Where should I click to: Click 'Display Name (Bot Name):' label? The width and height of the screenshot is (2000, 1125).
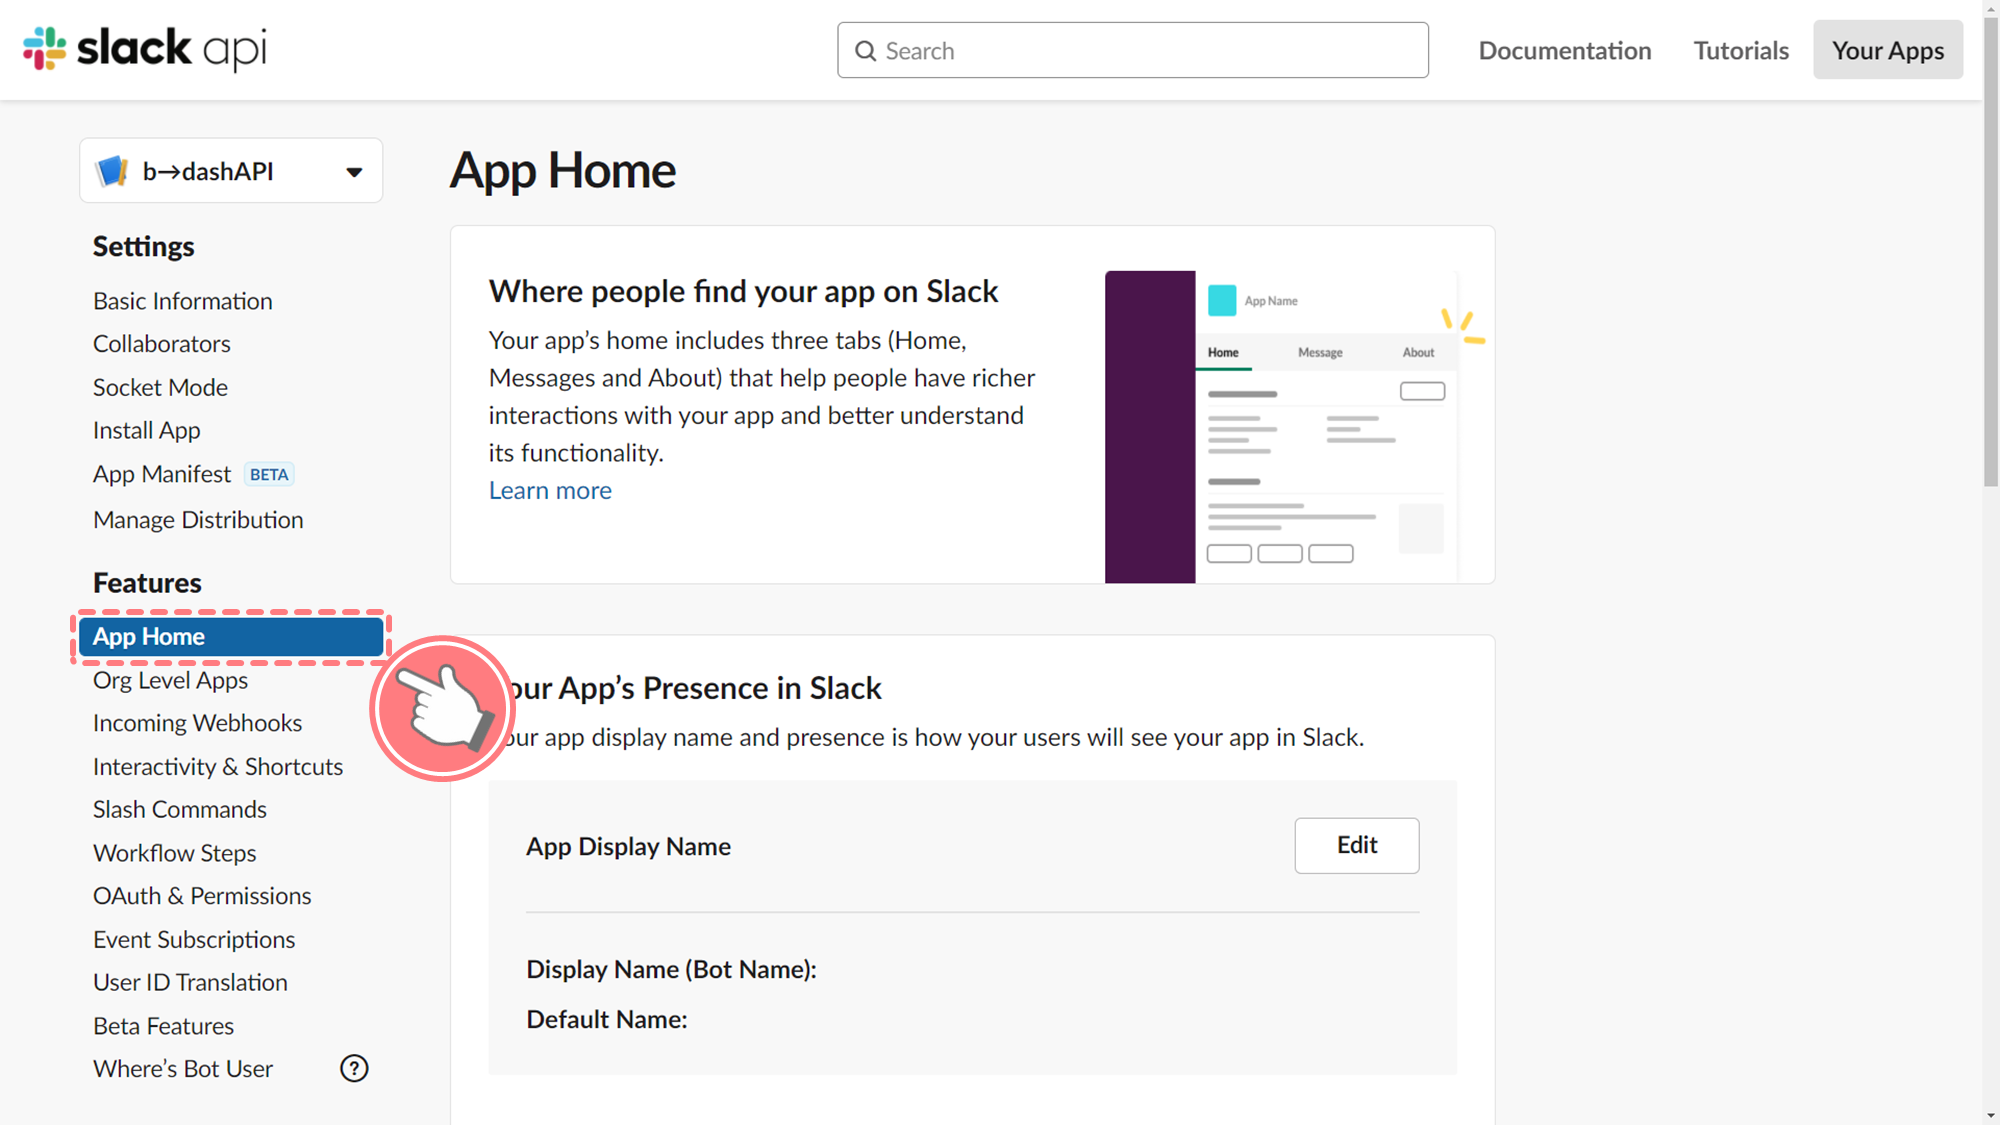[x=672, y=969]
